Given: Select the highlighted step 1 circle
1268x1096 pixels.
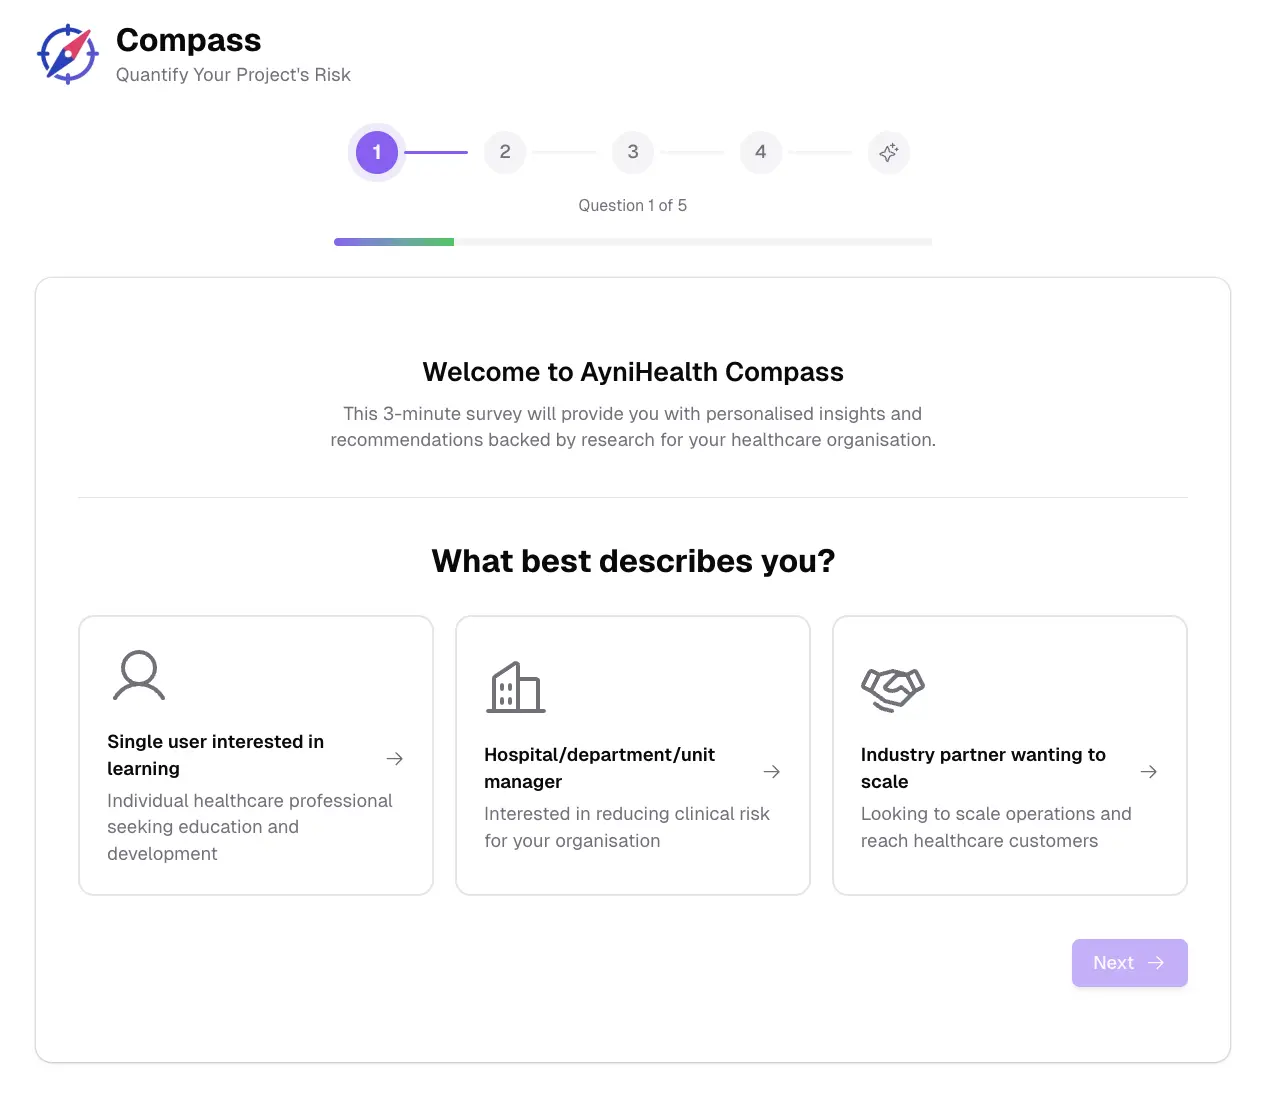Looking at the screenshot, I should [x=376, y=152].
